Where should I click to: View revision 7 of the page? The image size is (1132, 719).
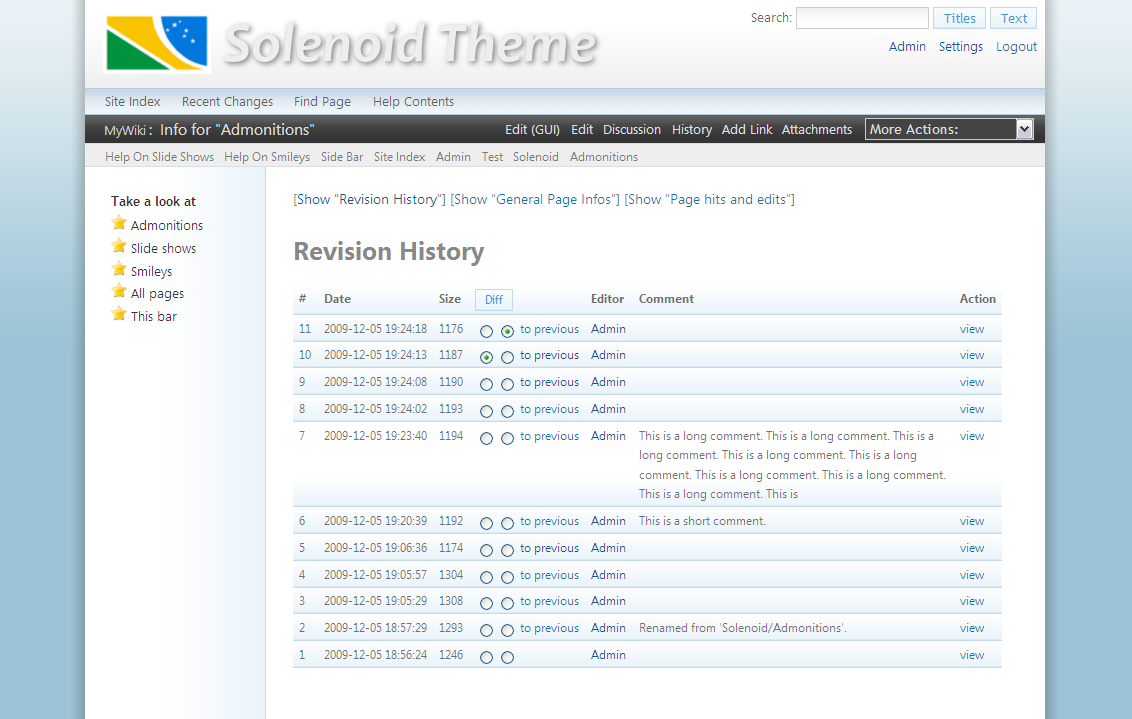972,436
